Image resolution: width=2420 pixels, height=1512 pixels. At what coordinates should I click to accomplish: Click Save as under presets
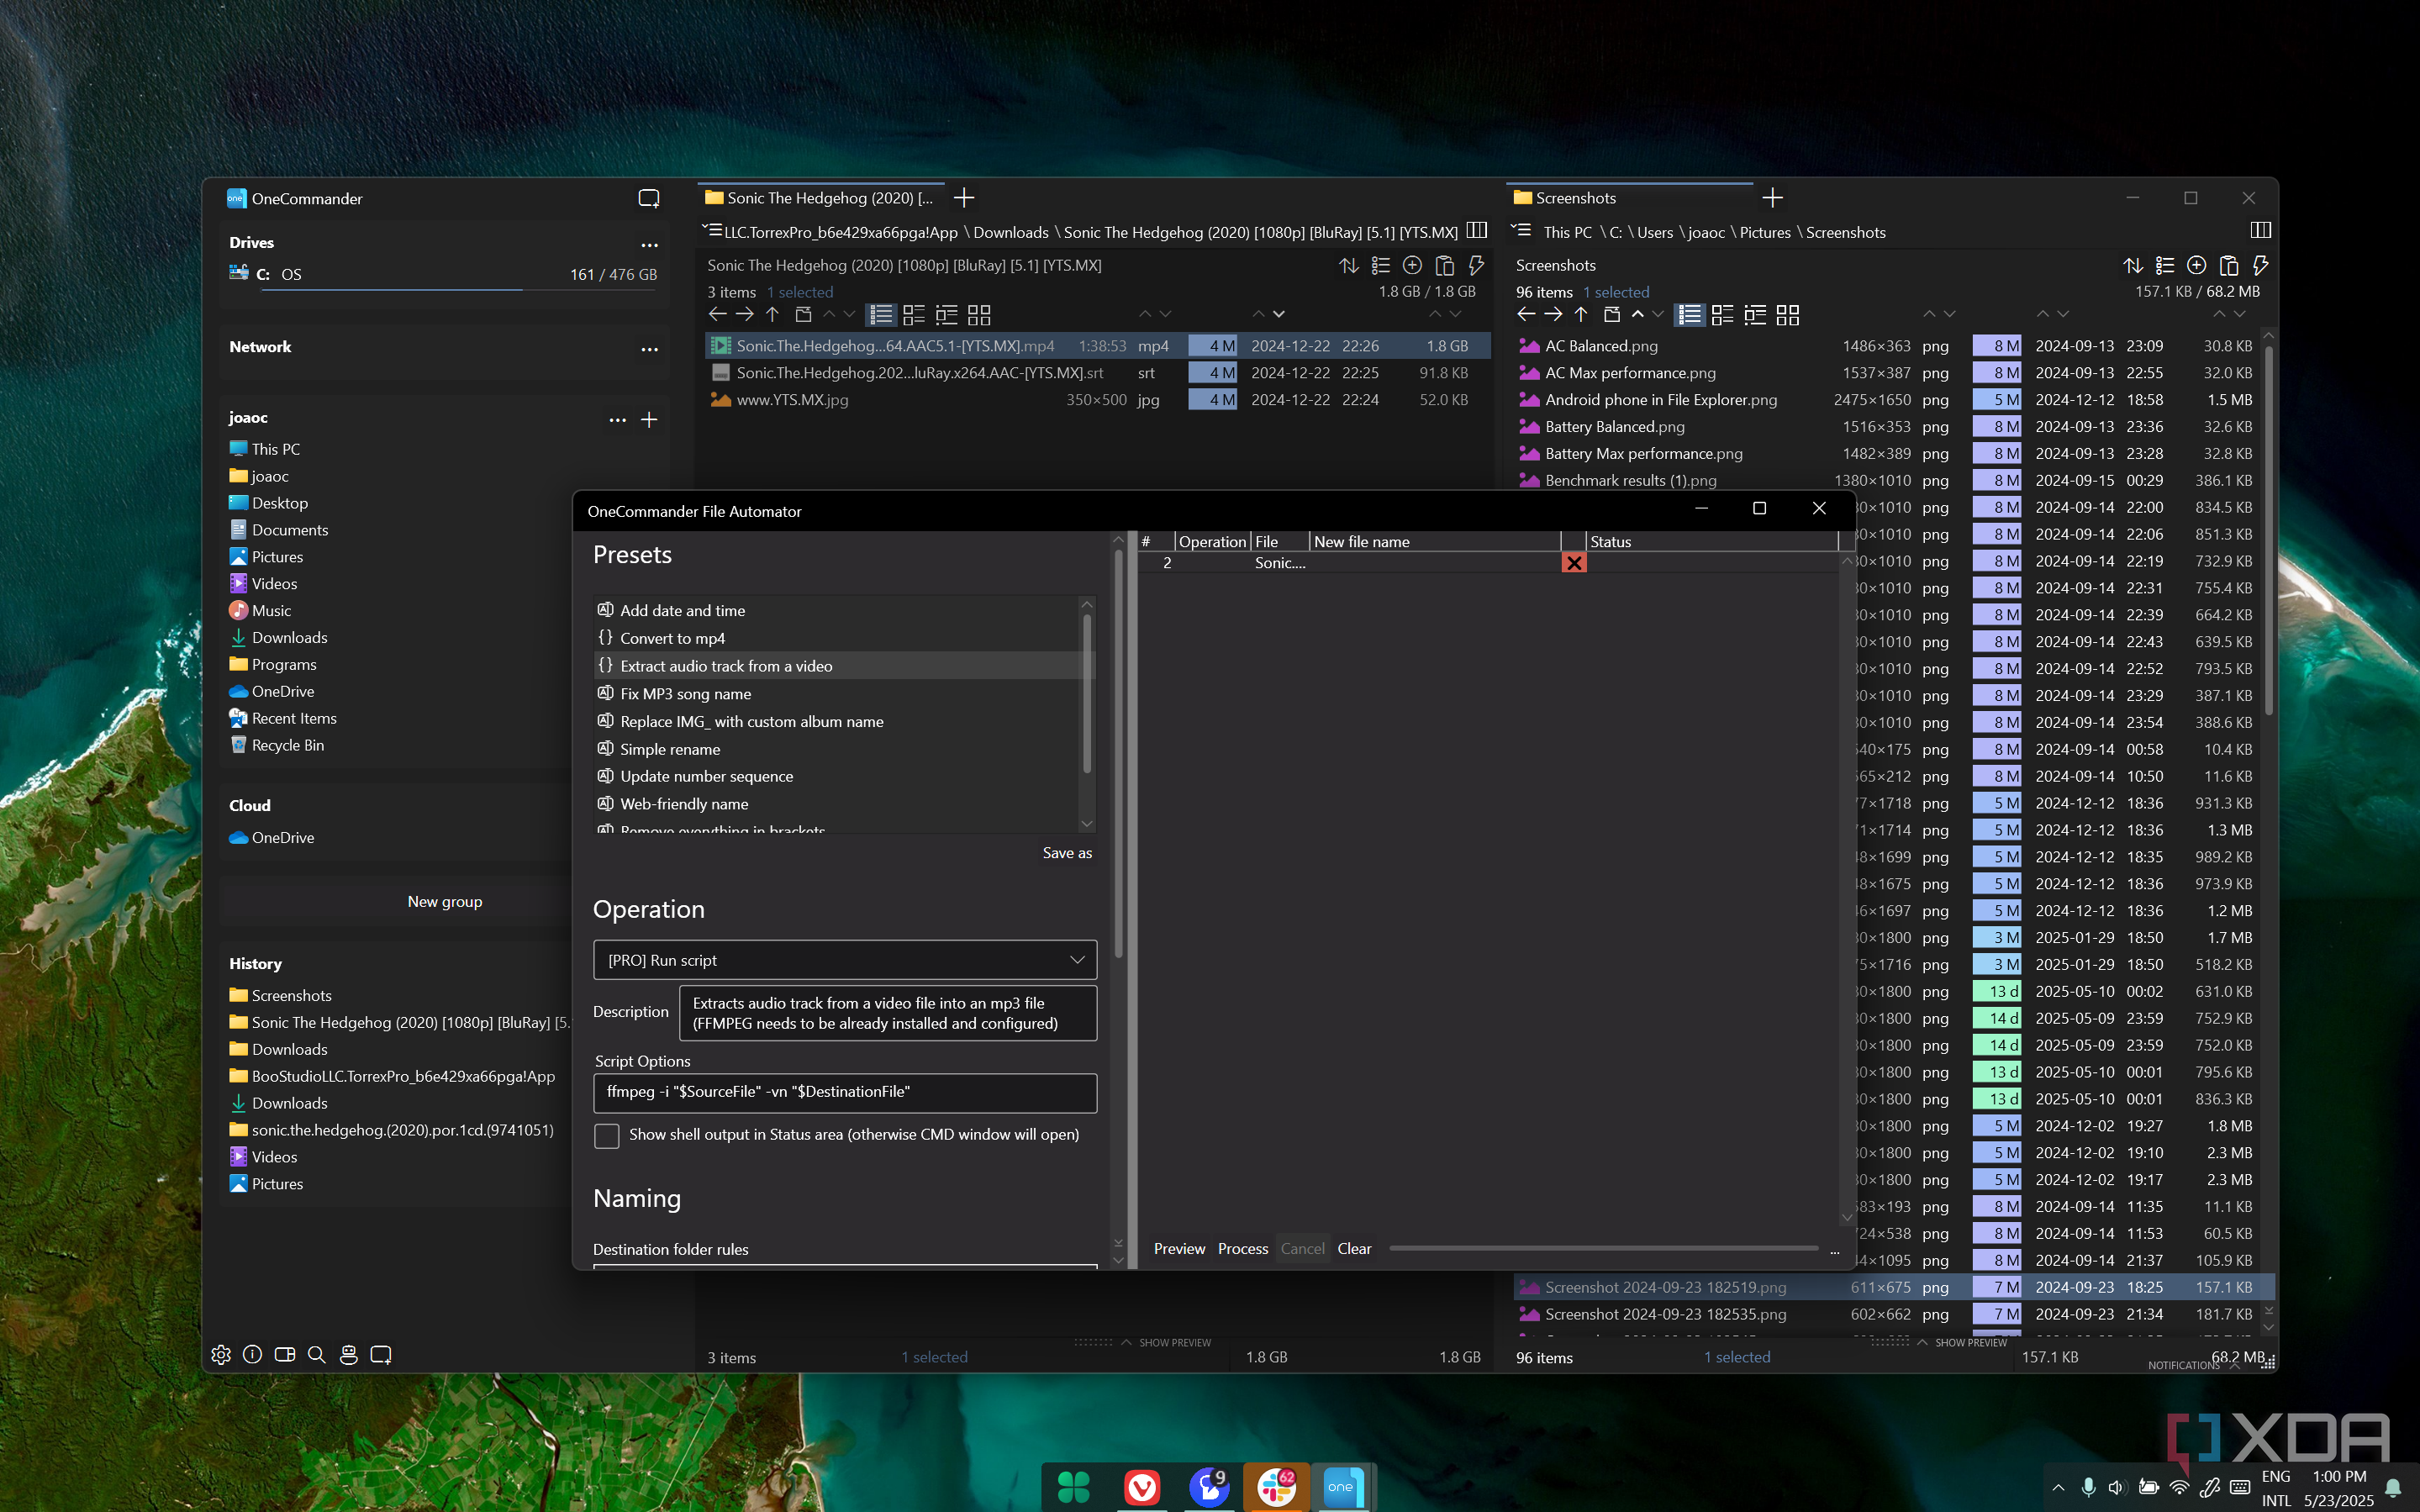click(x=1066, y=853)
